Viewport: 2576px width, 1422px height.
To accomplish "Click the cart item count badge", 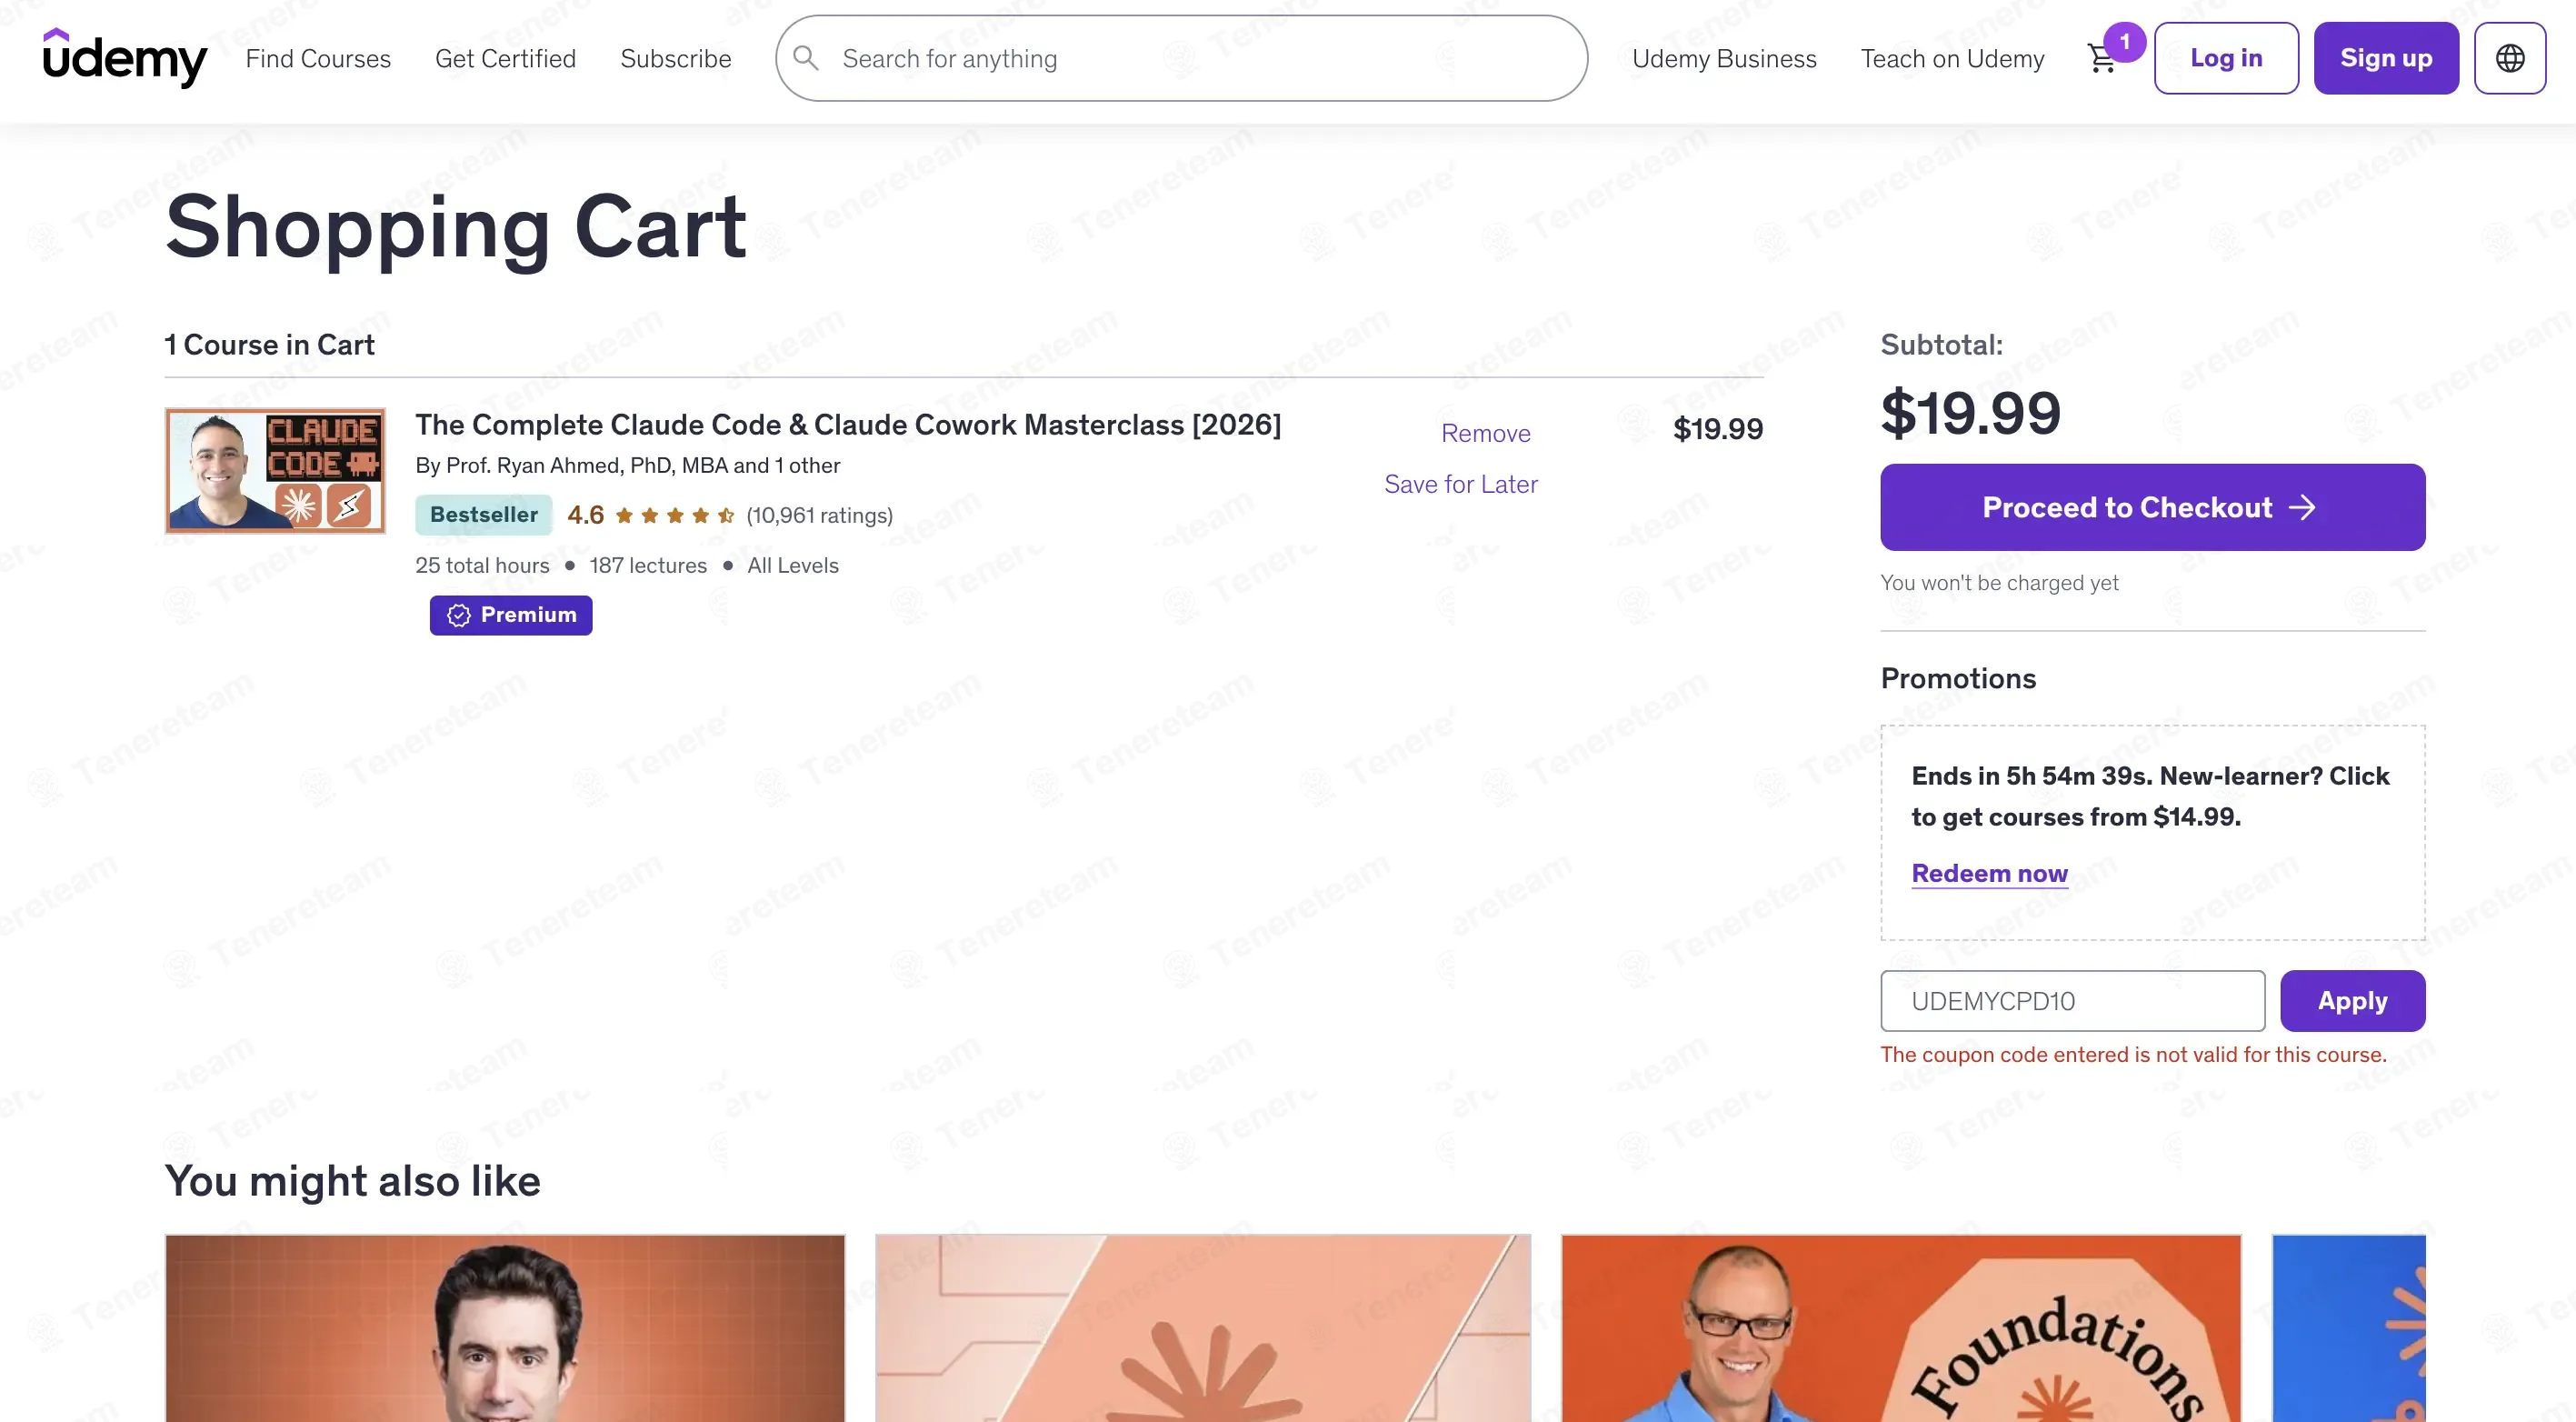I will point(2125,42).
